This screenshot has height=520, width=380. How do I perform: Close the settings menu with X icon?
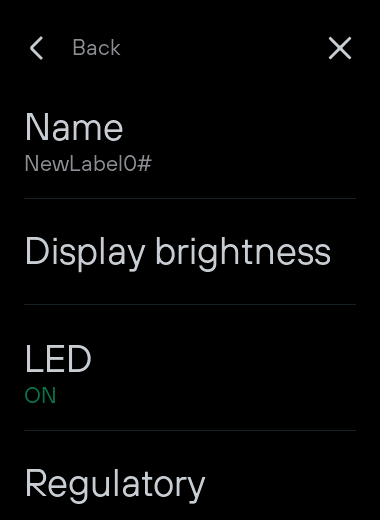coord(340,48)
